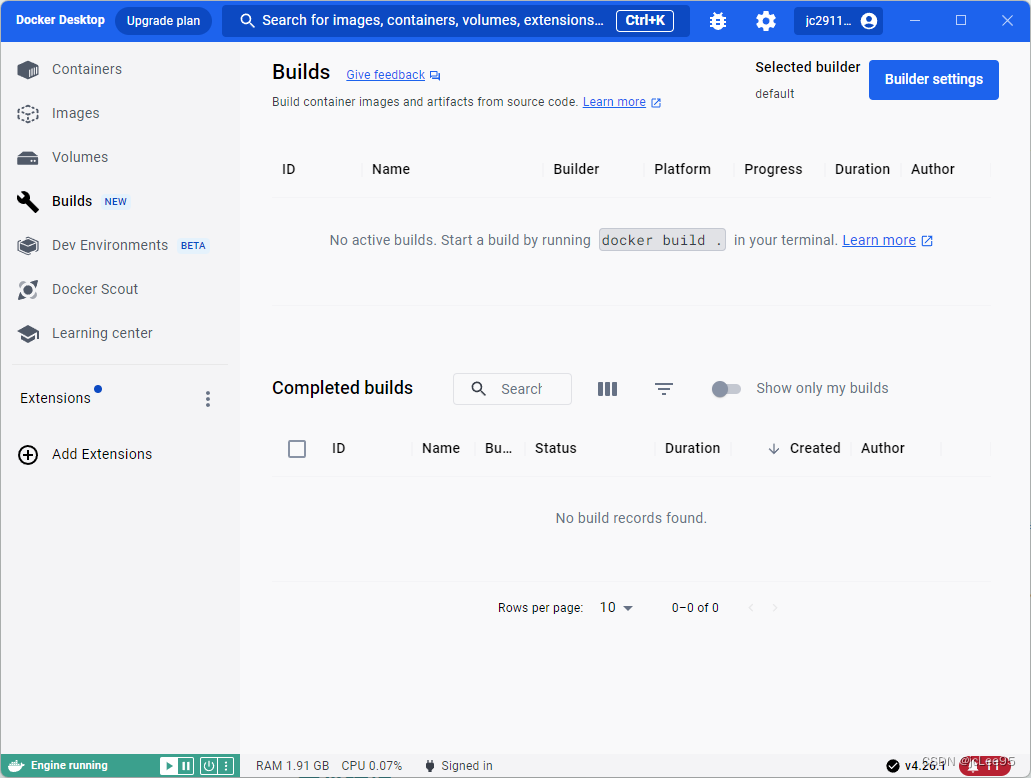Click the version check mark icon
This screenshot has height=778, width=1031.
click(892, 766)
